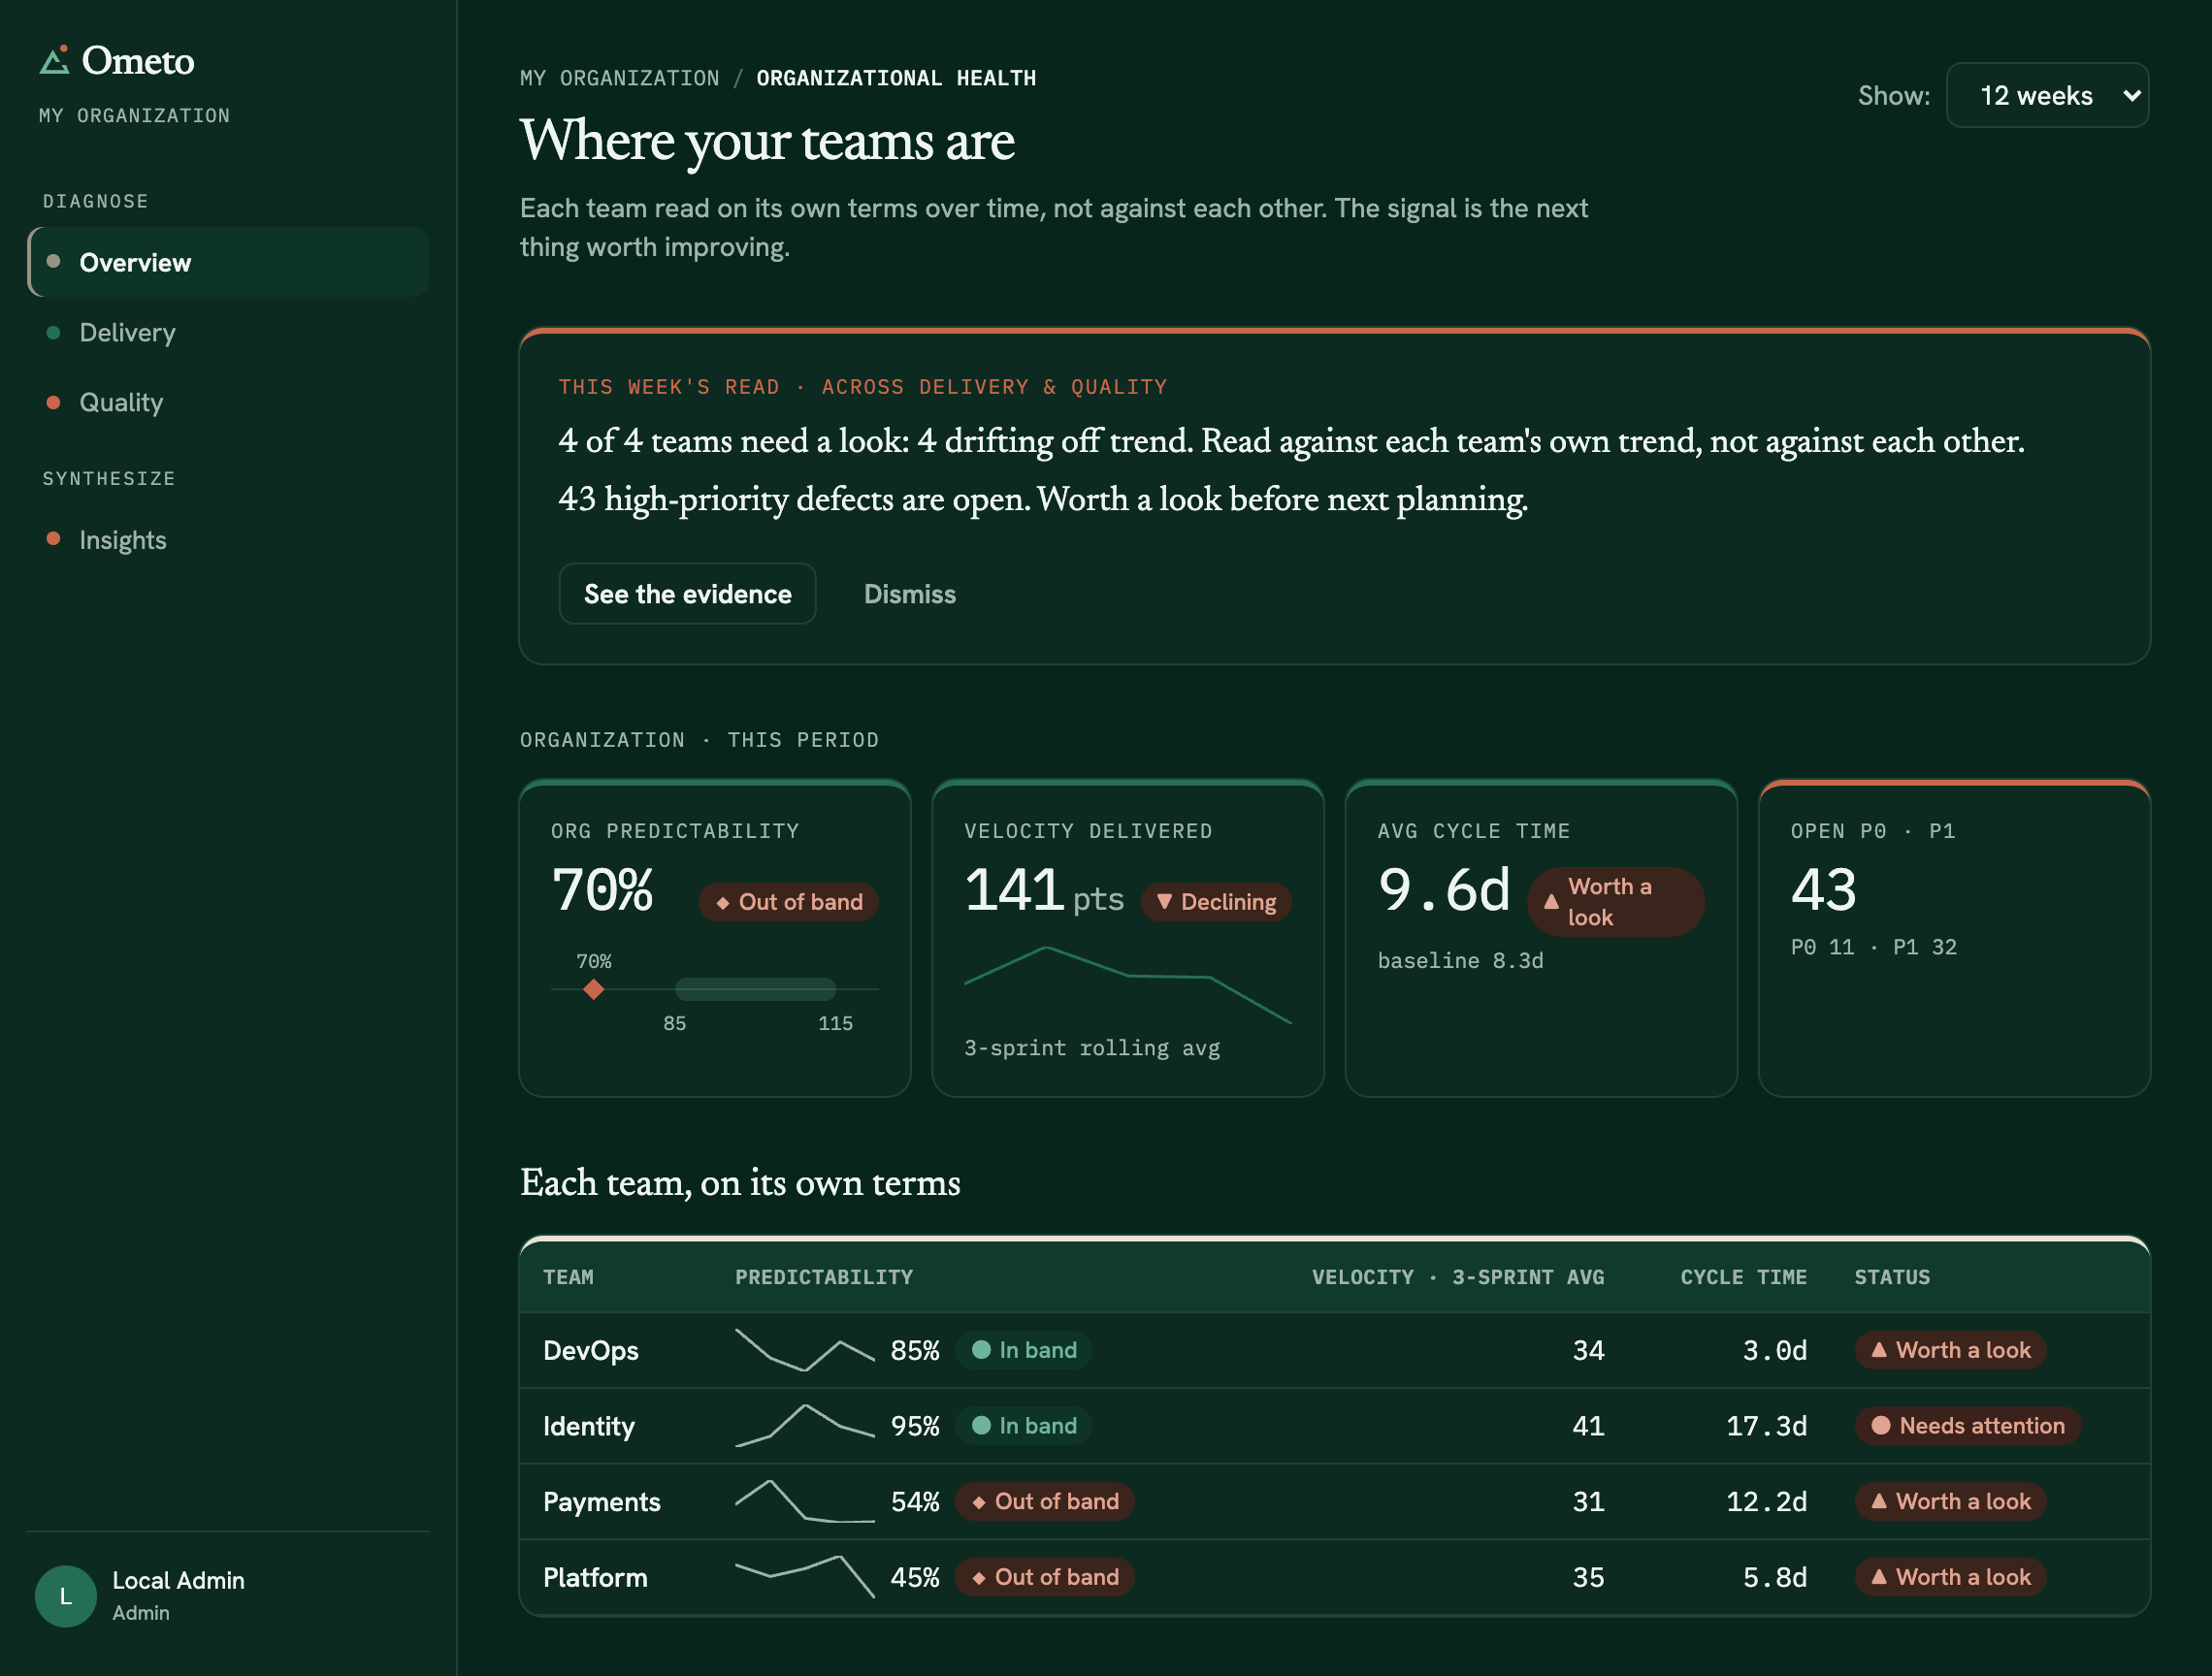
Task: Click the Declining badge on Velocity Delivered
Action: click(x=1216, y=901)
